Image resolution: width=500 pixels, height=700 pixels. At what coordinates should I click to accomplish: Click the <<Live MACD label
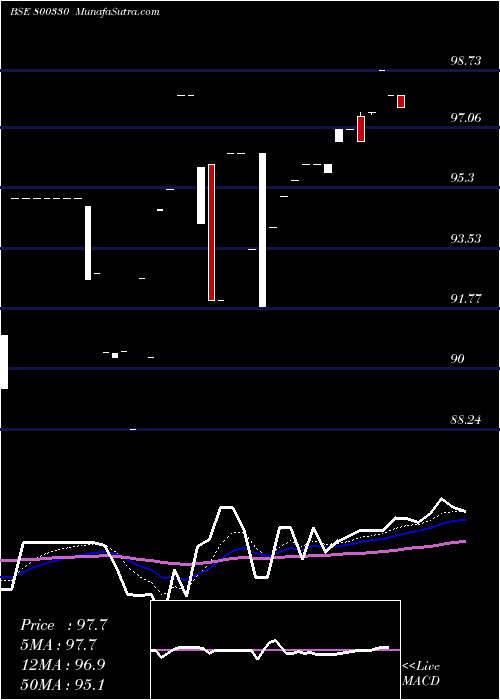(421, 673)
